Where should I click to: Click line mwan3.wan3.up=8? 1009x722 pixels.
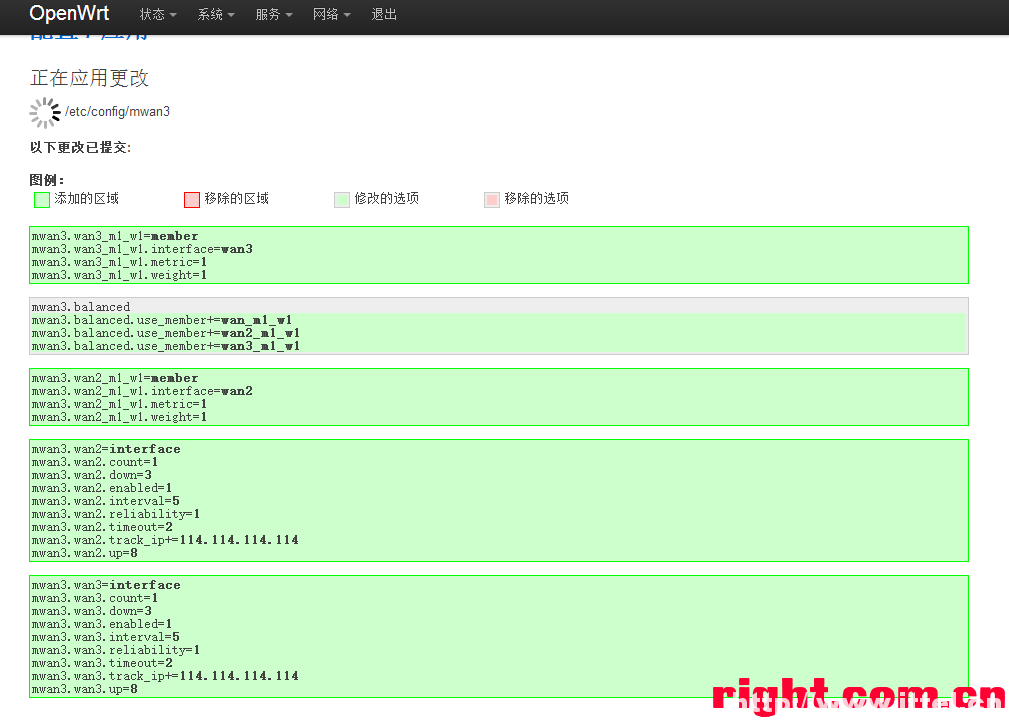point(84,689)
